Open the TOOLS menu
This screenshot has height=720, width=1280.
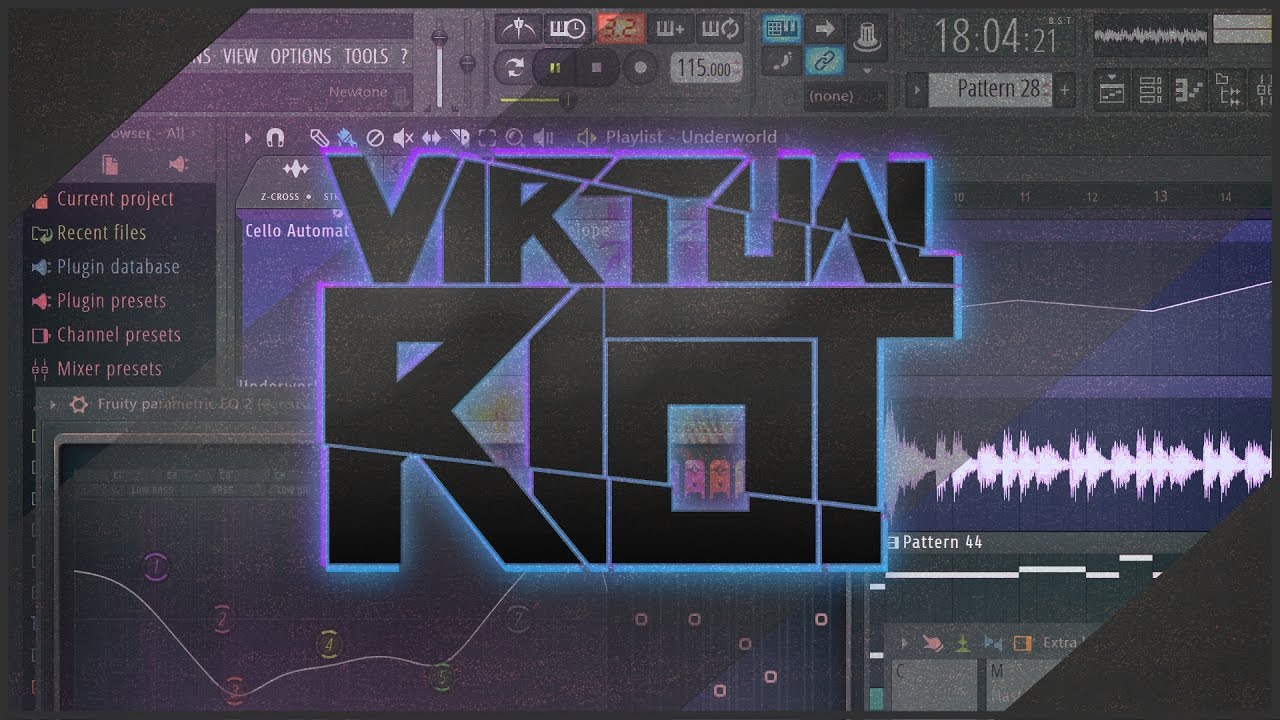[366, 56]
